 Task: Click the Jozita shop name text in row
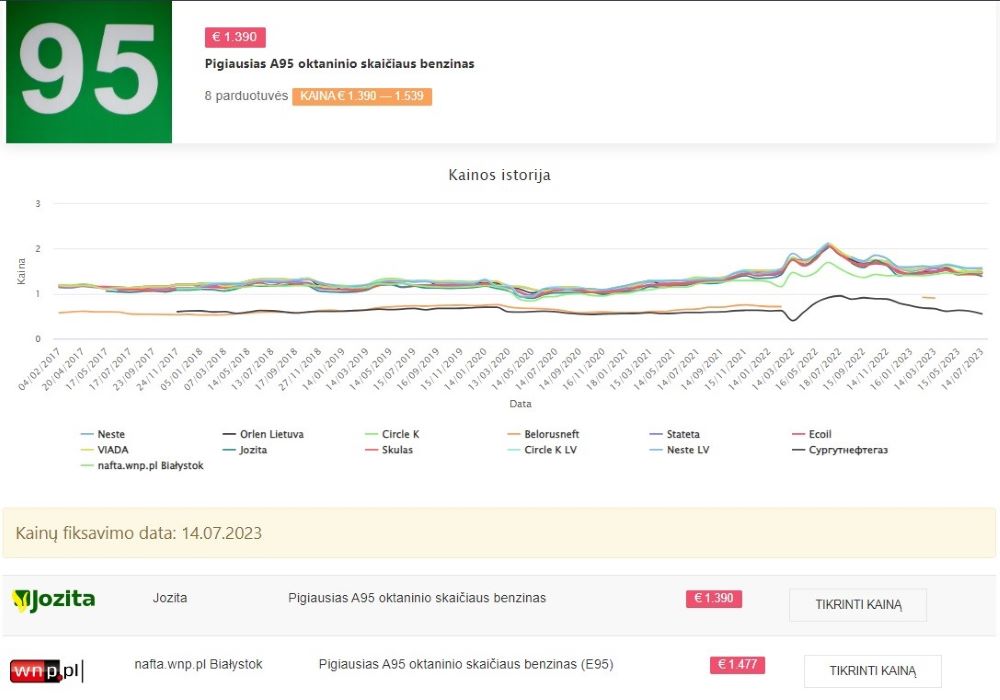point(170,598)
